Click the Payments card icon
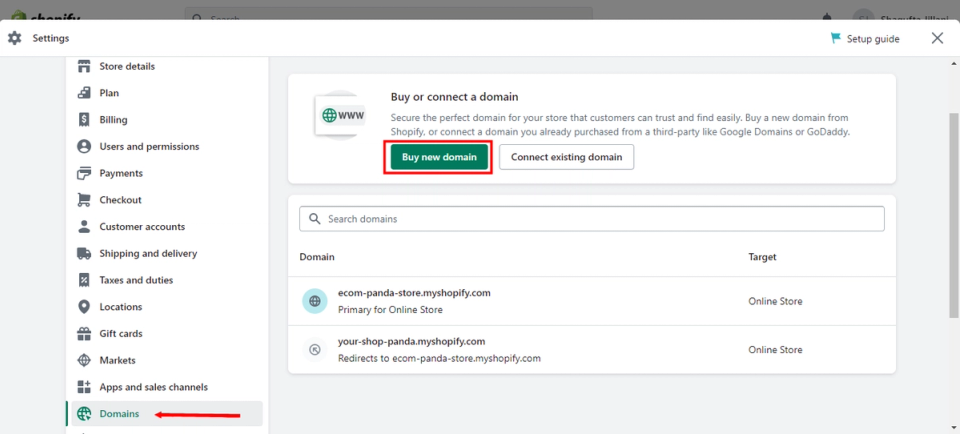Viewport: 960px width, 434px height. 84,173
